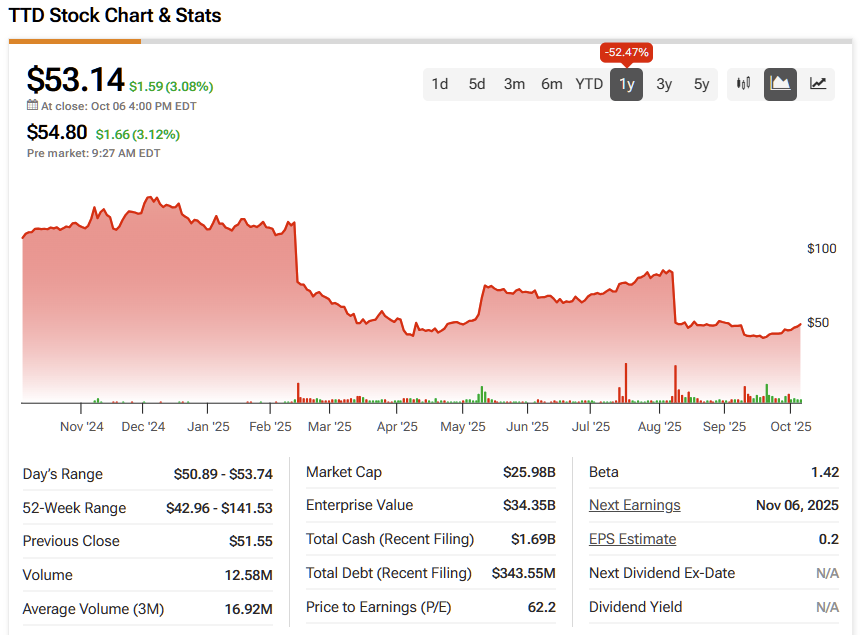
Task: Switch to candlestick chart view
Action: coord(743,84)
